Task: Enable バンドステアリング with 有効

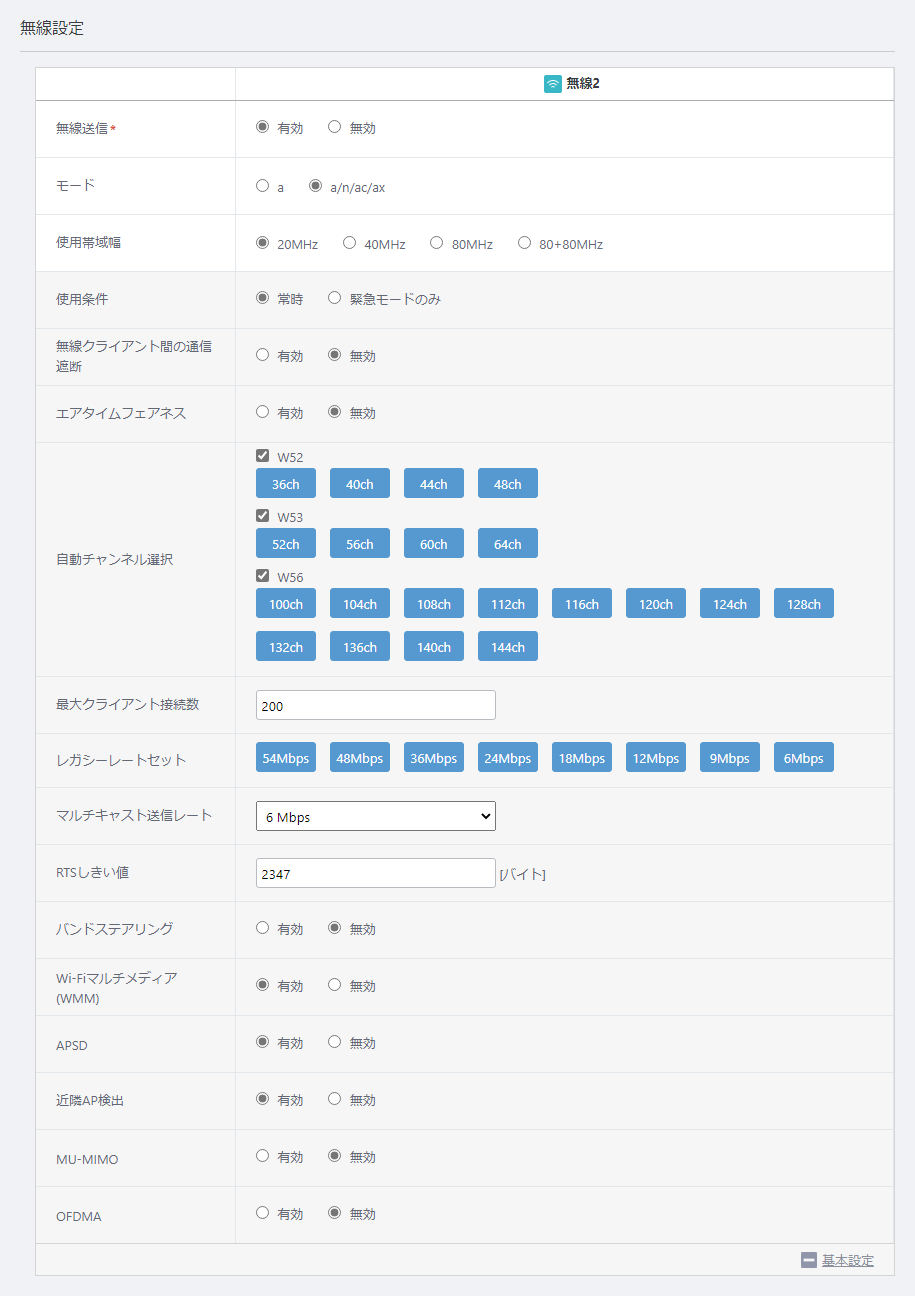Action: [263, 928]
